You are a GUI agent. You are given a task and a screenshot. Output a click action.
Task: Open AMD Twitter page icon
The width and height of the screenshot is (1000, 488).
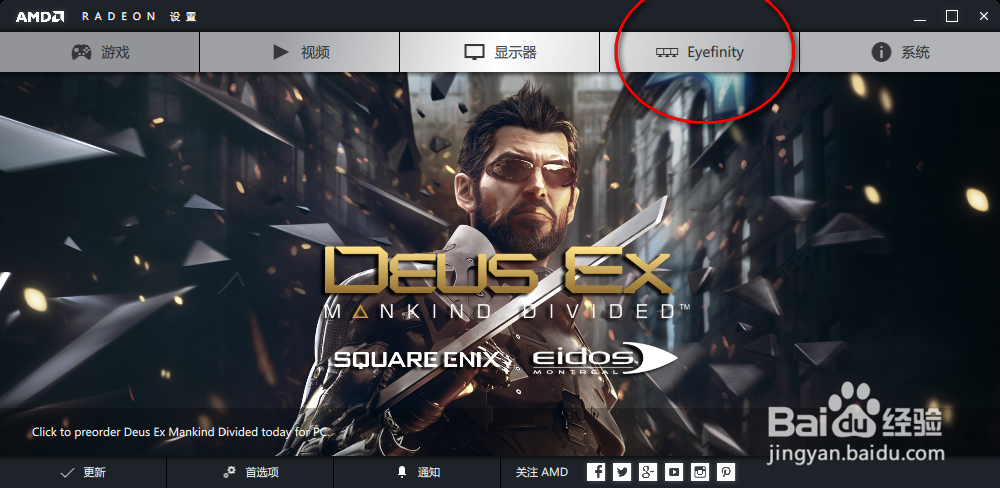pyautogui.click(x=622, y=472)
